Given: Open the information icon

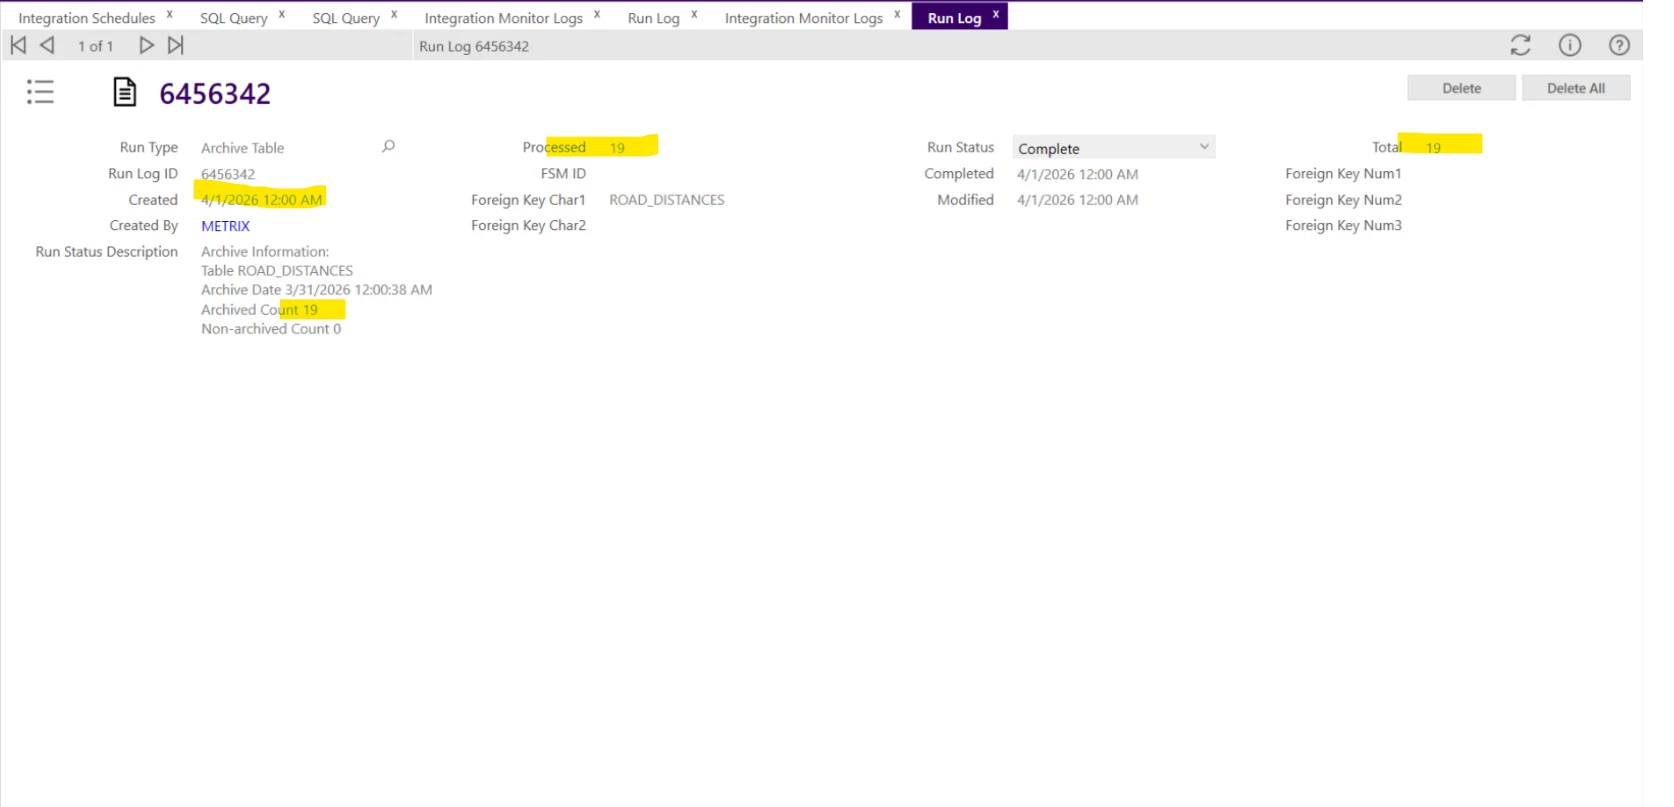Looking at the screenshot, I should tap(1570, 45).
